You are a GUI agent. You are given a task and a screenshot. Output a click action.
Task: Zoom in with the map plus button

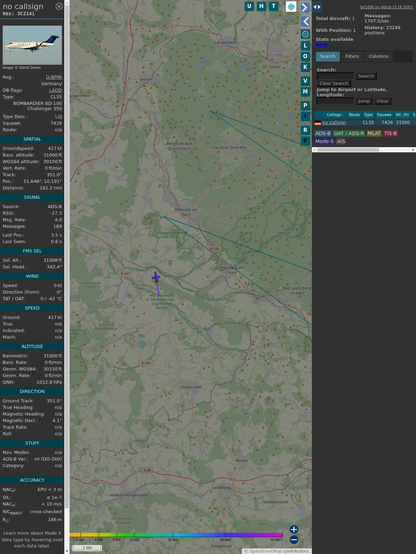294,529
